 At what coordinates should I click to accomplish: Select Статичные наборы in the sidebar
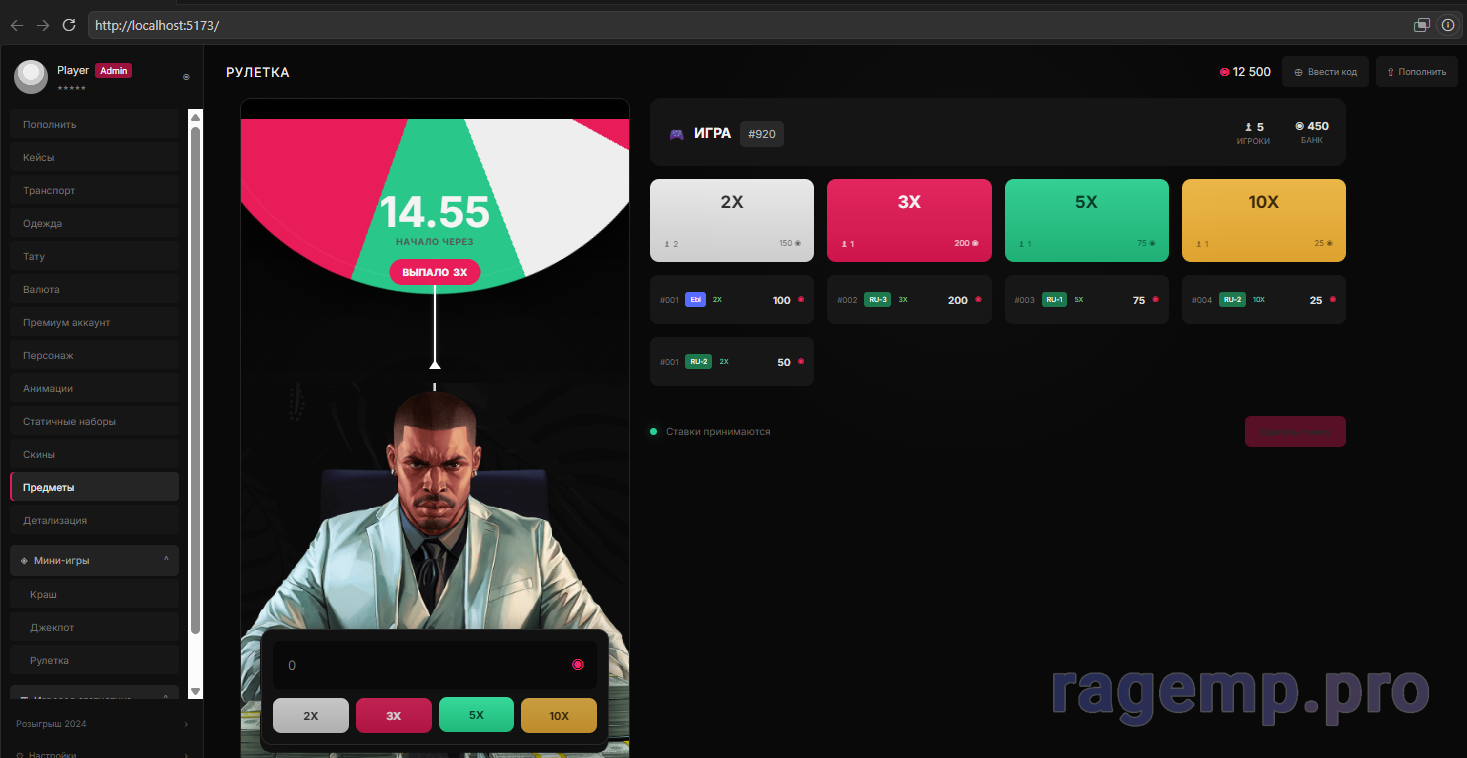[94, 422]
